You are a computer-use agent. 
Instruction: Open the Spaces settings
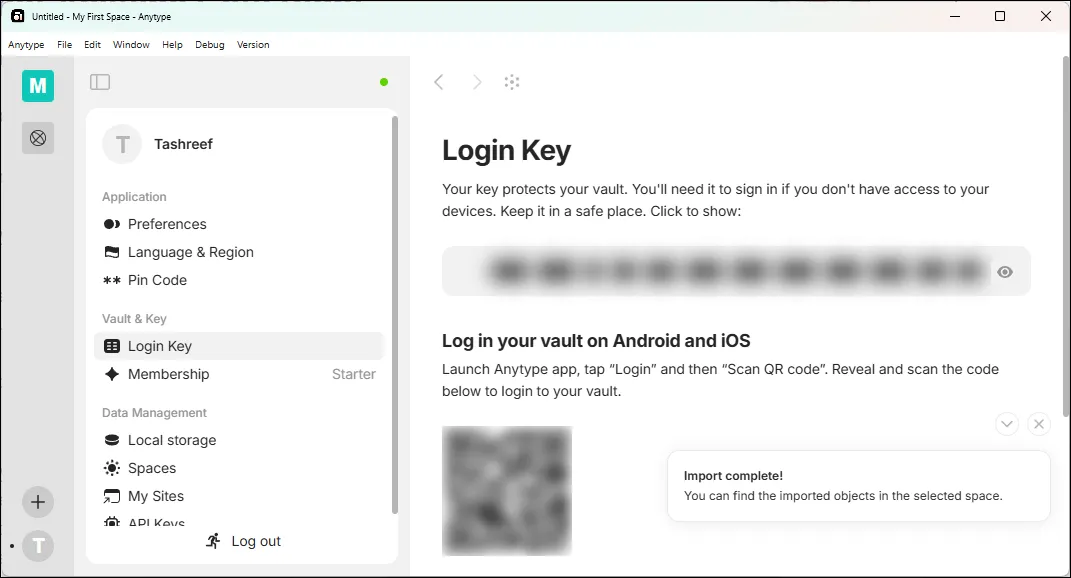(152, 468)
